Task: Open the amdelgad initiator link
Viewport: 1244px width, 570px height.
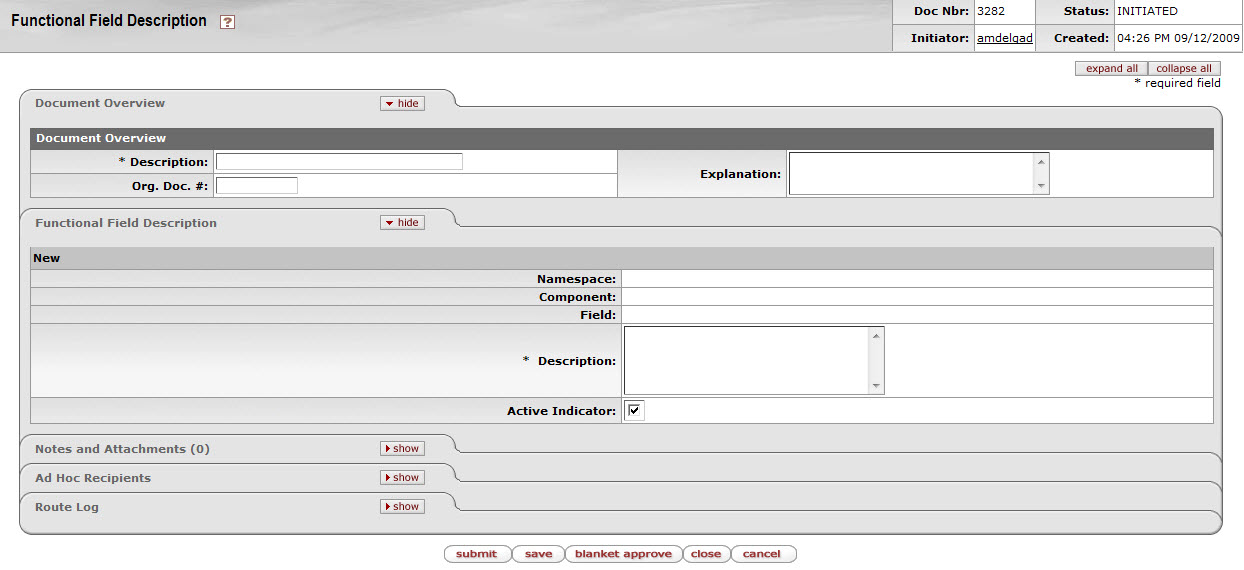Action: pyautogui.click(x=1004, y=39)
